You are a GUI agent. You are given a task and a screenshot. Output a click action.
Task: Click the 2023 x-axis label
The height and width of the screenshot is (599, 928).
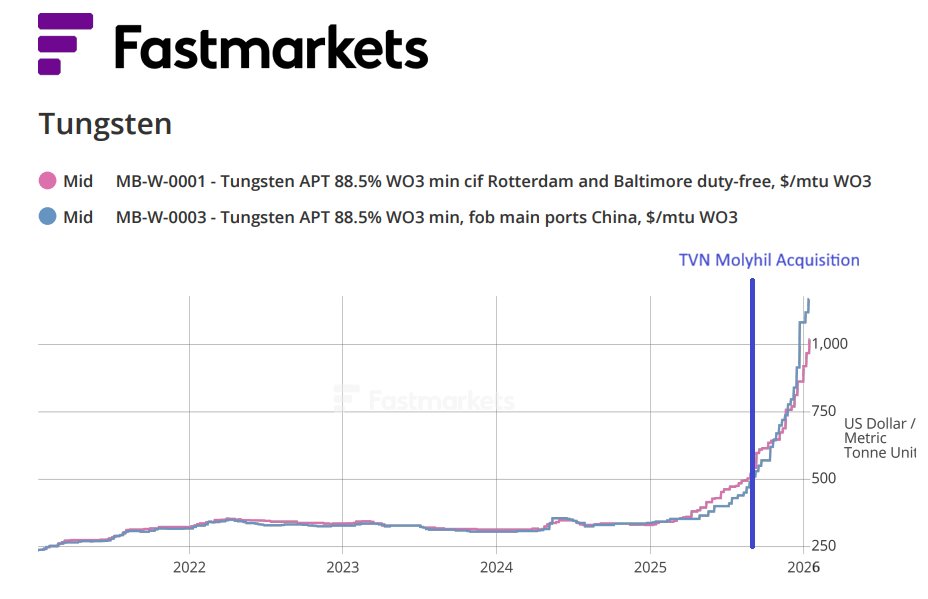click(x=343, y=567)
